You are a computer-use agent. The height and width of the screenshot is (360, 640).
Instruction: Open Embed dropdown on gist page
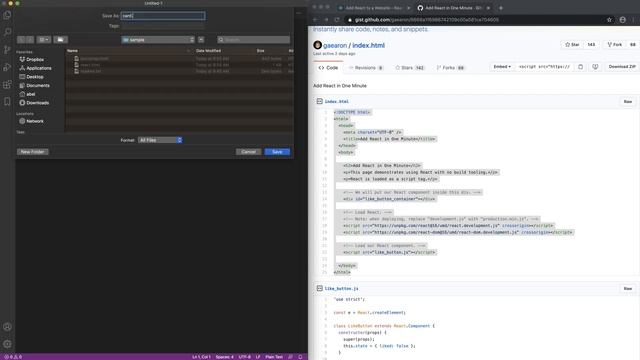click(502, 67)
